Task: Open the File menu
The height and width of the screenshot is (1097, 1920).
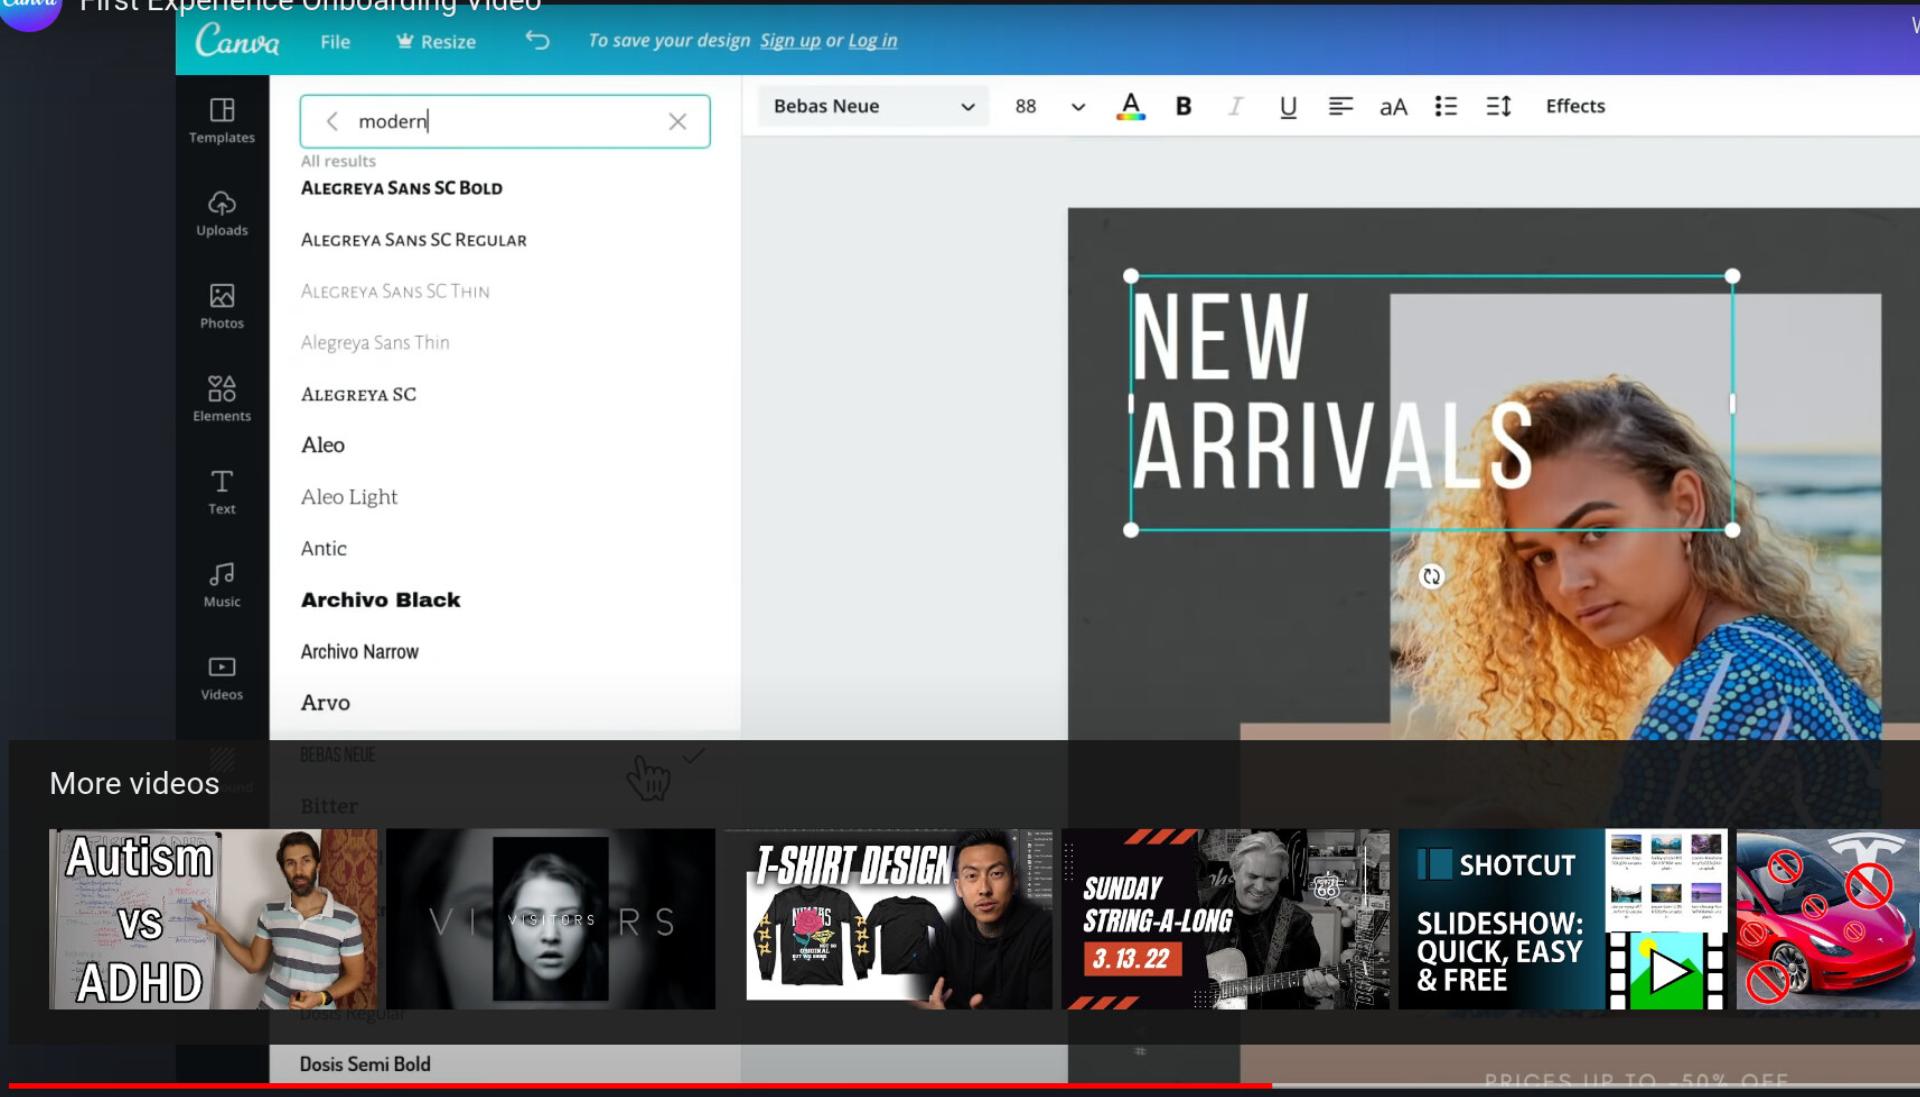Action: point(335,42)
